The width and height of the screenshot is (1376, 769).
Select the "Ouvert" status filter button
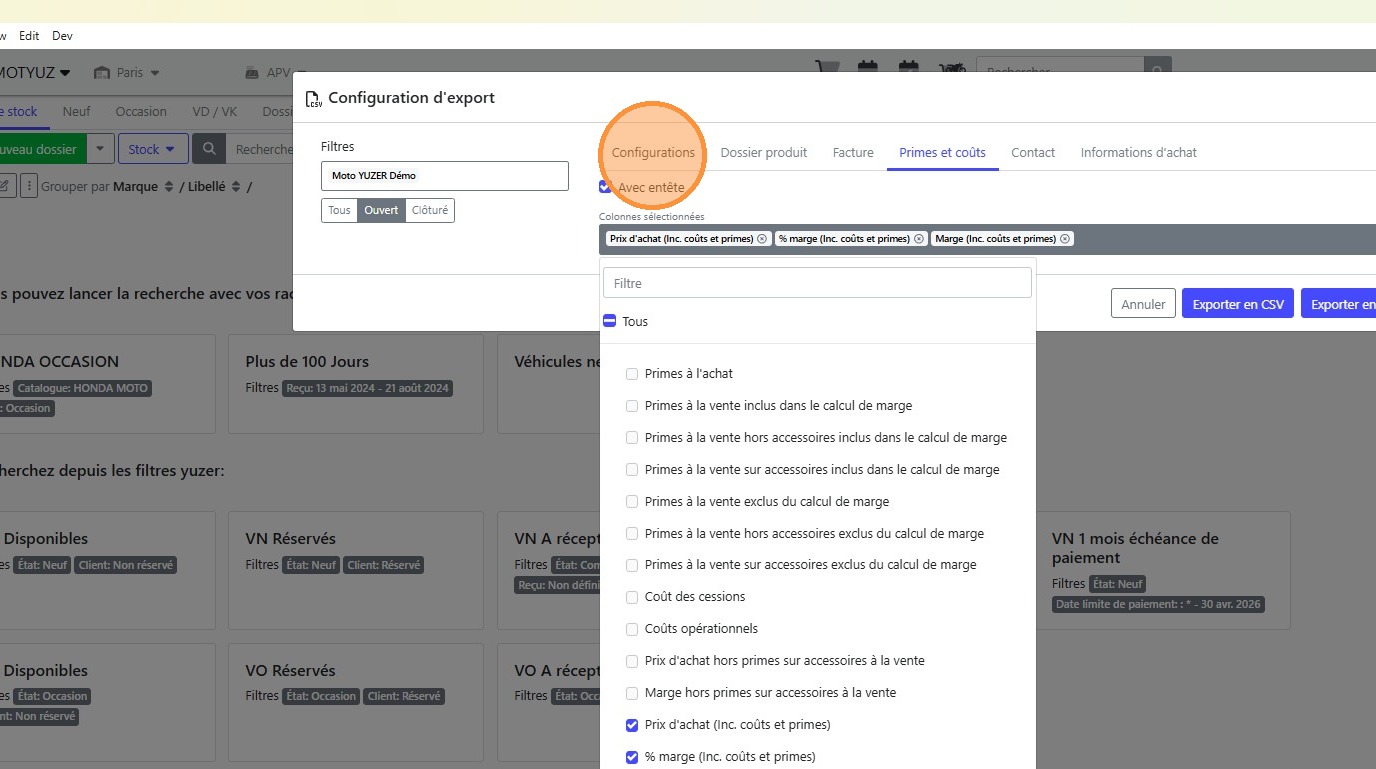point(381,210)
